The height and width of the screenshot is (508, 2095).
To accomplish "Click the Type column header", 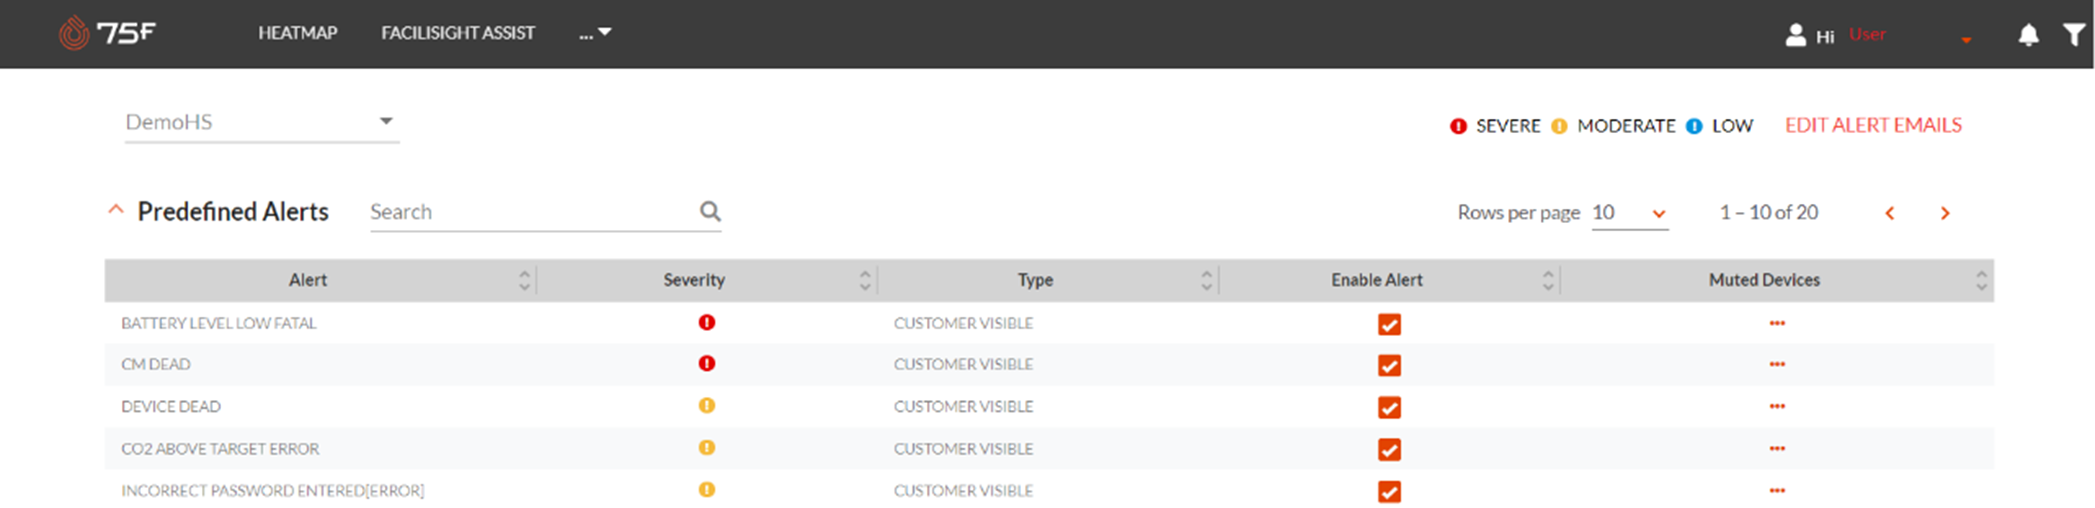I will 1035,281.
